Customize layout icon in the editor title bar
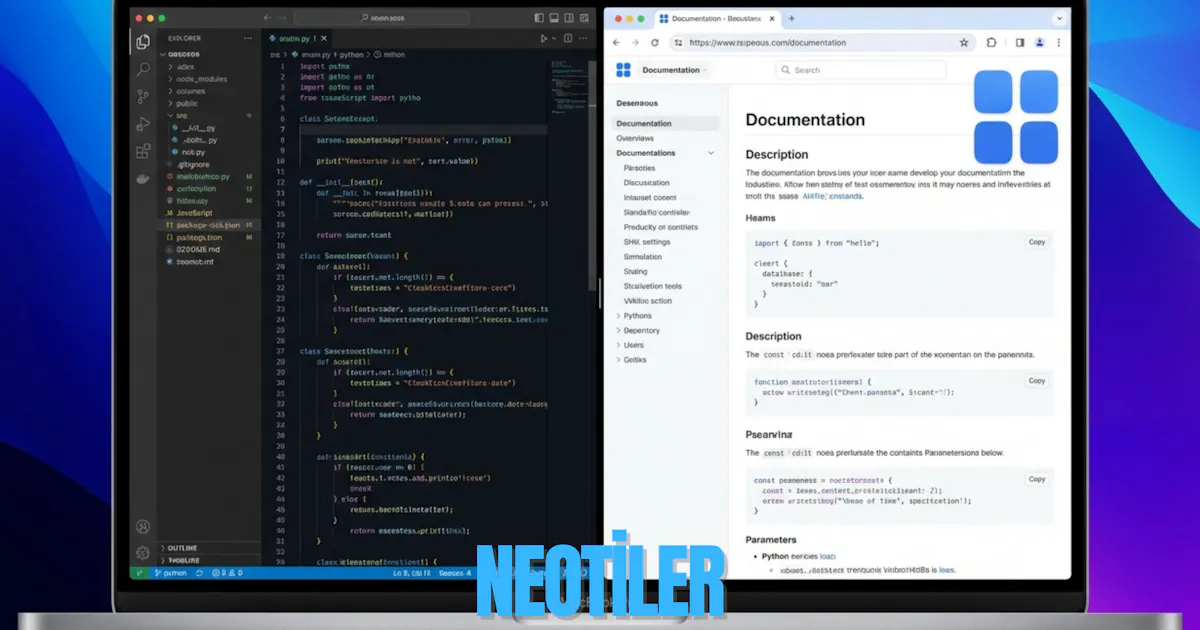The height and width of the screenshot is (630, 1200). point(586,18)
